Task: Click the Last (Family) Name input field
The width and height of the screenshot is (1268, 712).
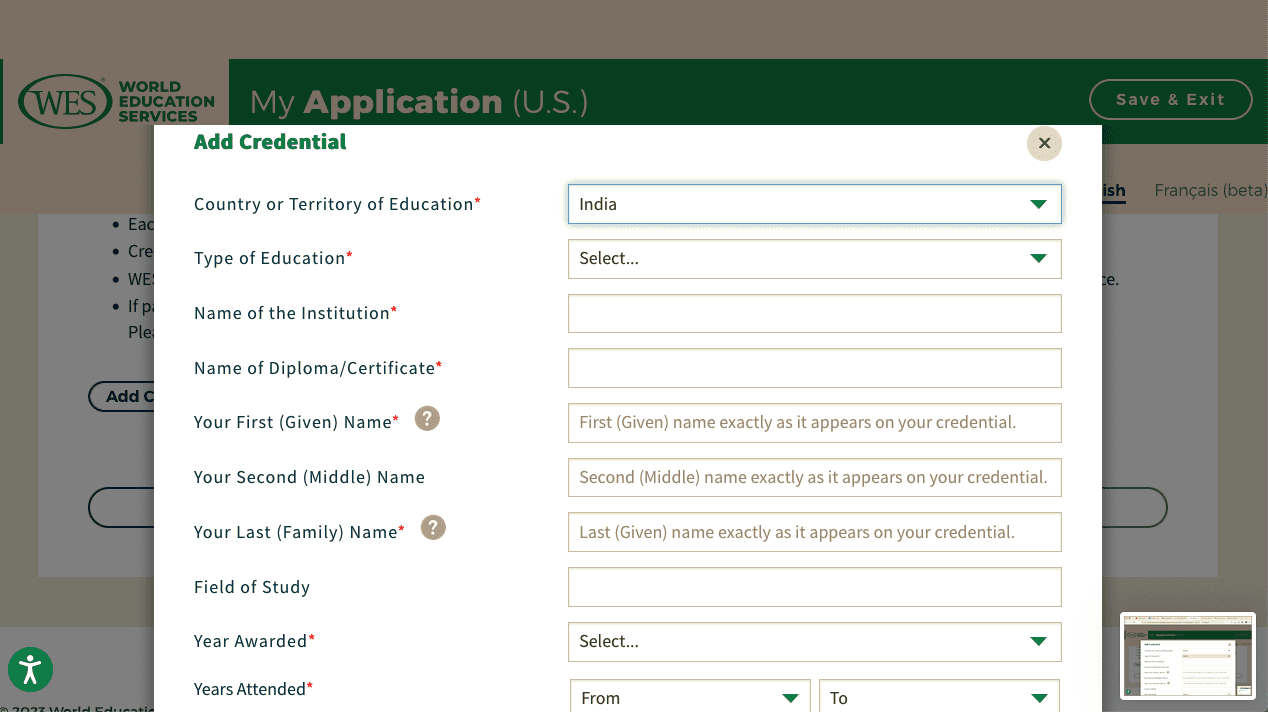Action: 814,532
